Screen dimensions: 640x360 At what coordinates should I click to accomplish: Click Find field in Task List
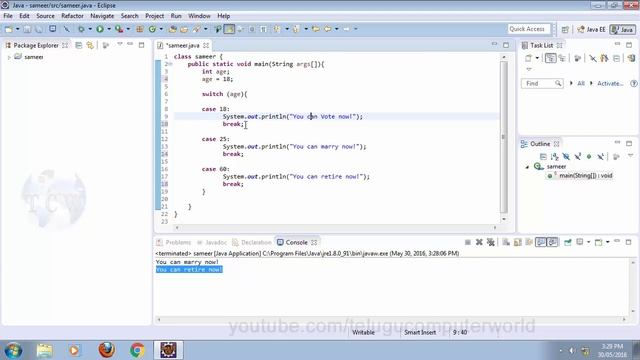[542, 83]
